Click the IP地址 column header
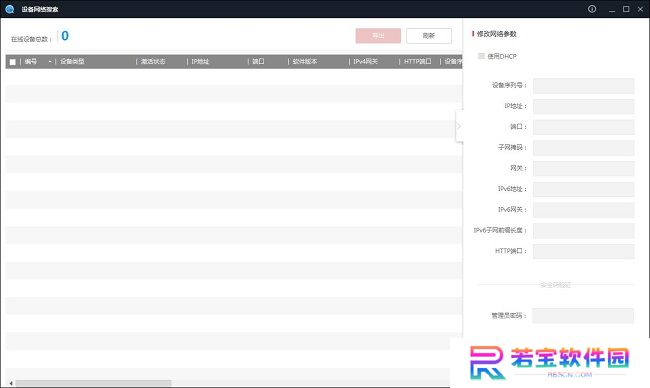This screenshot has height=388, width=650. [x=200, y=61]
